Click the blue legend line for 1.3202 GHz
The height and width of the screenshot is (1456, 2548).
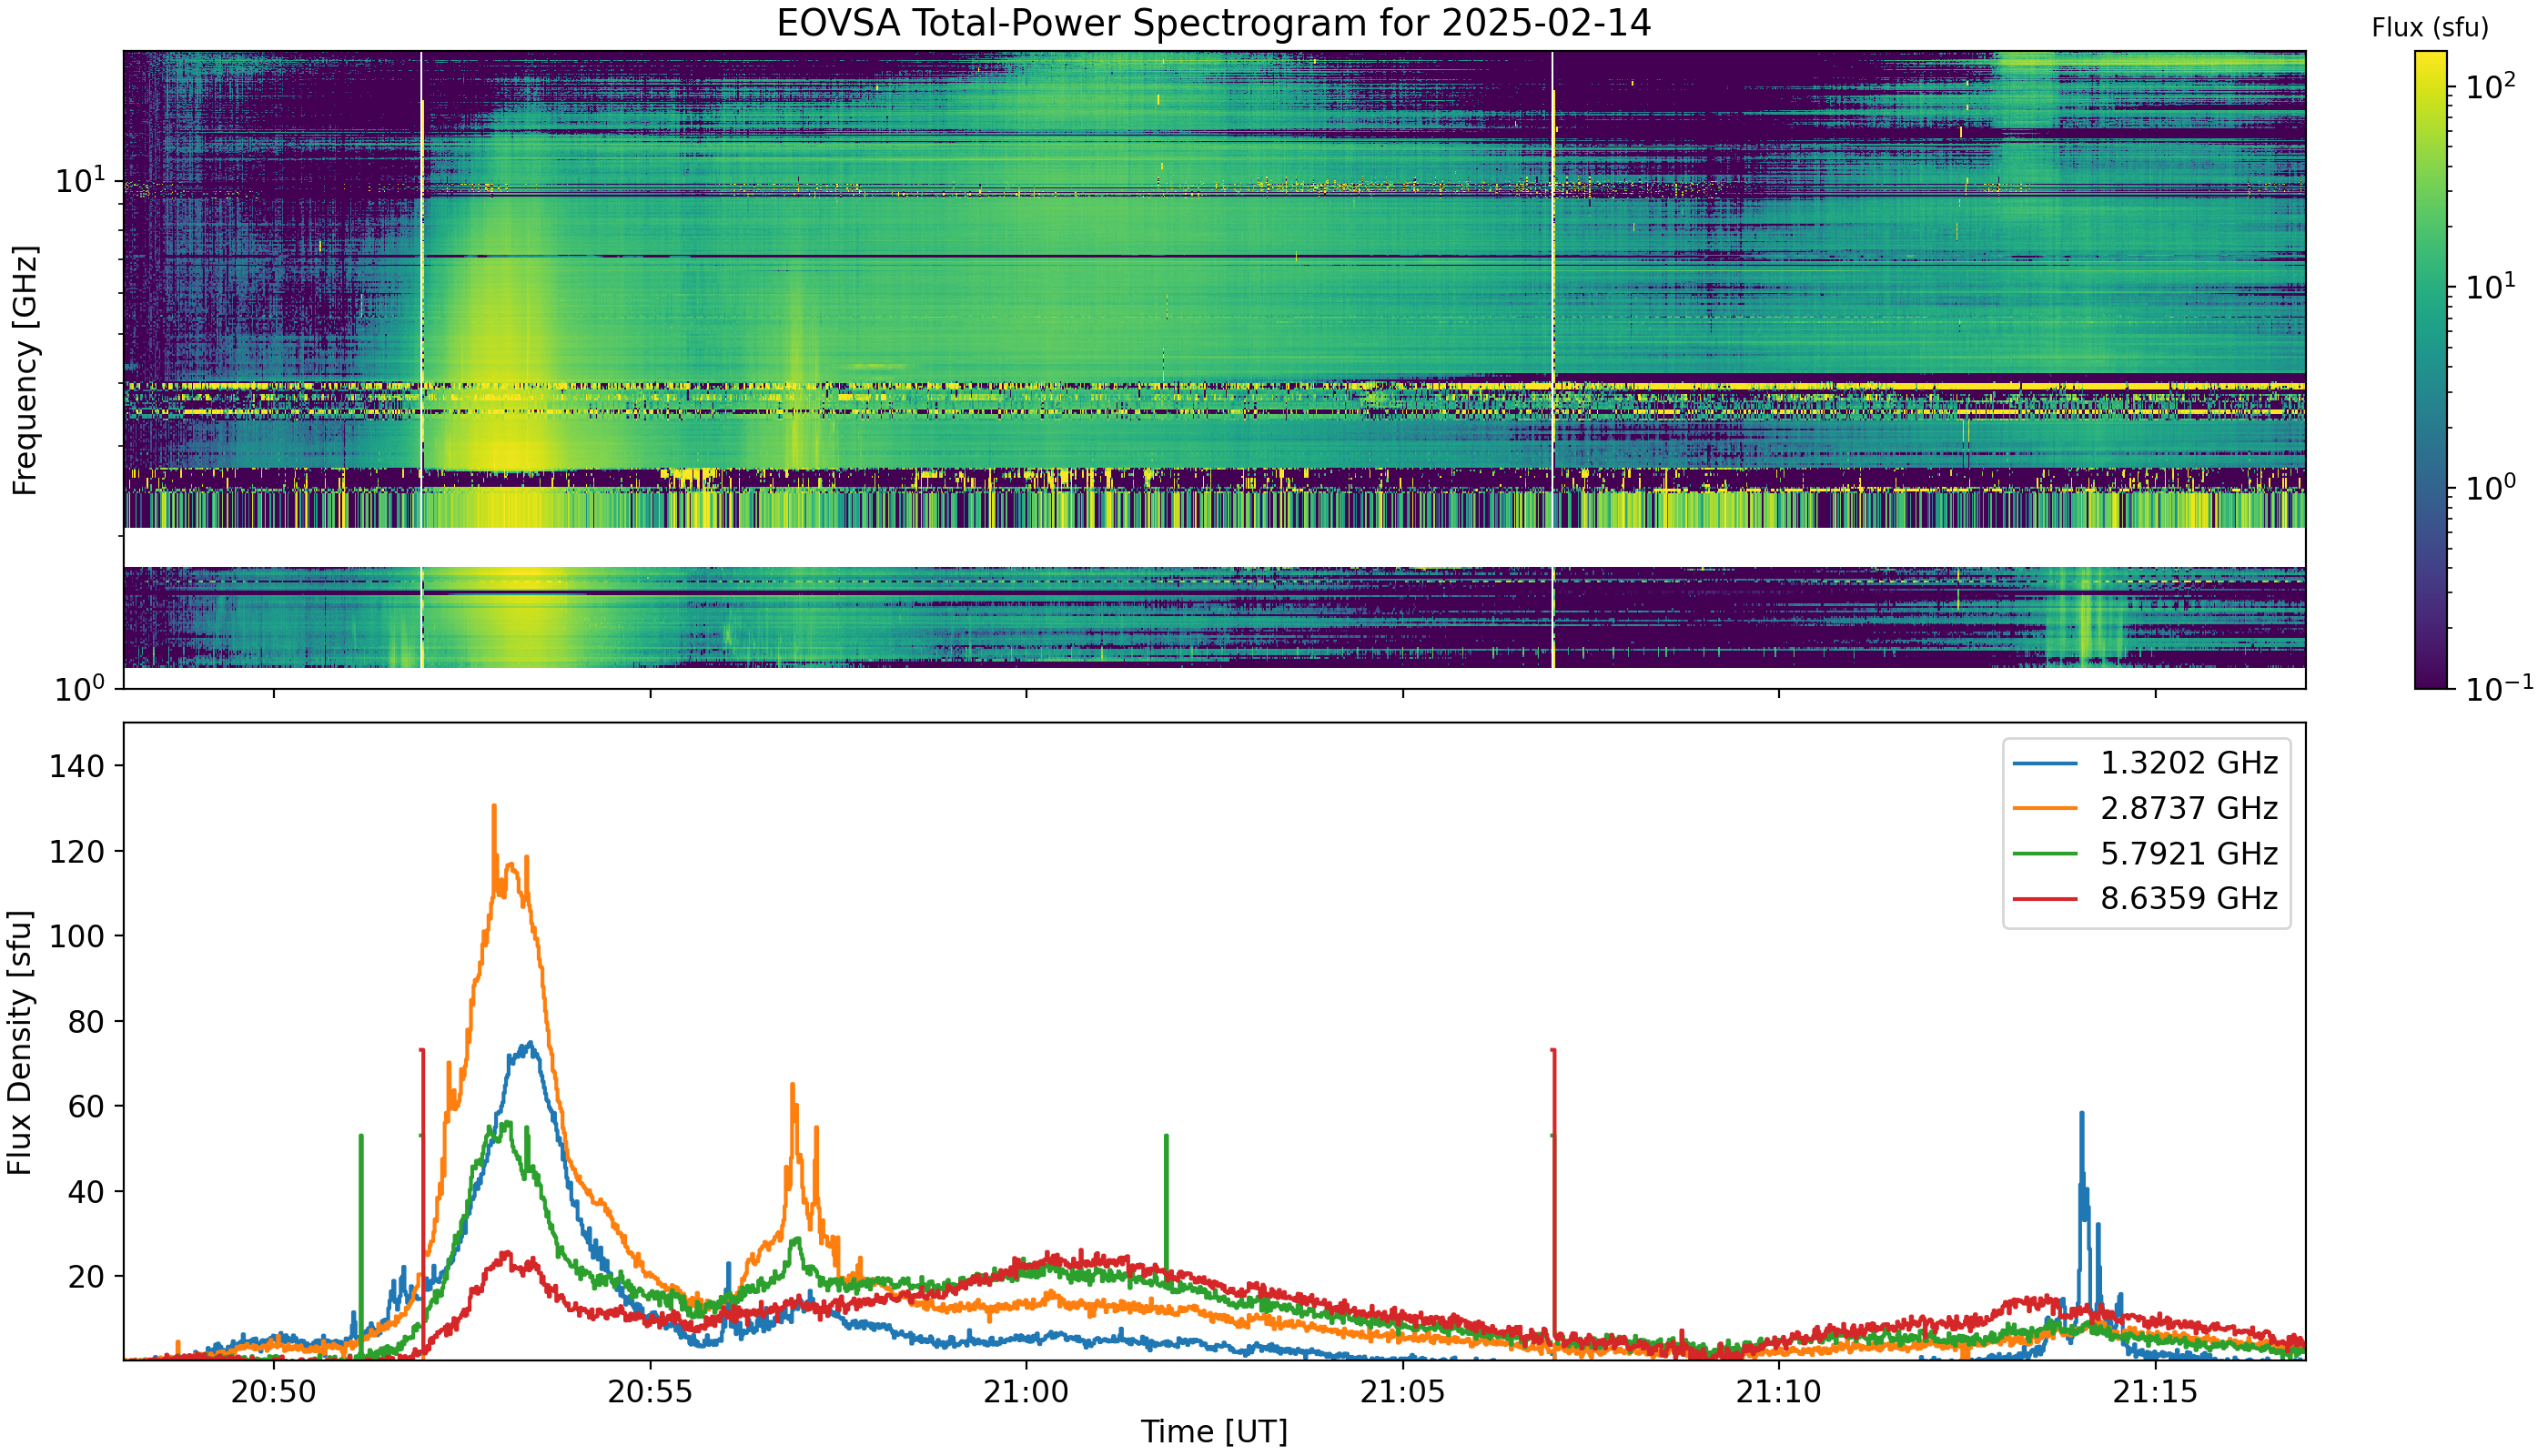click(x=2045, y=764)
